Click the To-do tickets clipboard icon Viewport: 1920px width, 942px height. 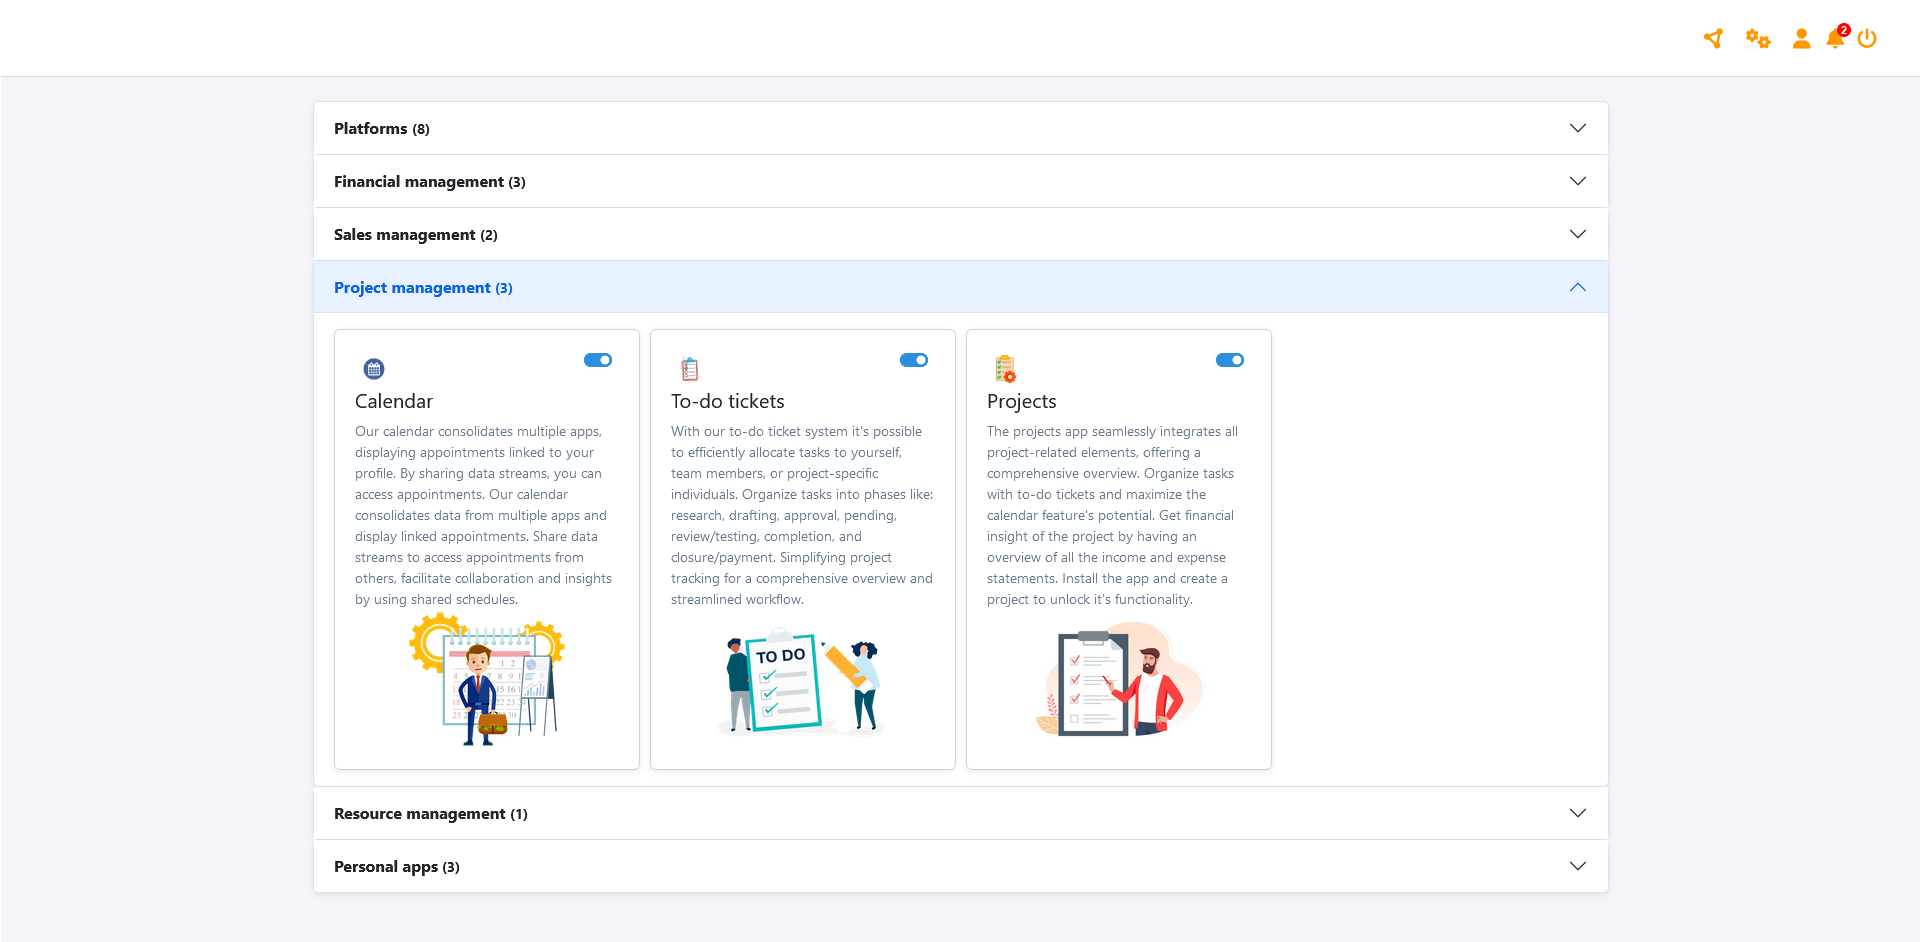(x=690, y=369)
